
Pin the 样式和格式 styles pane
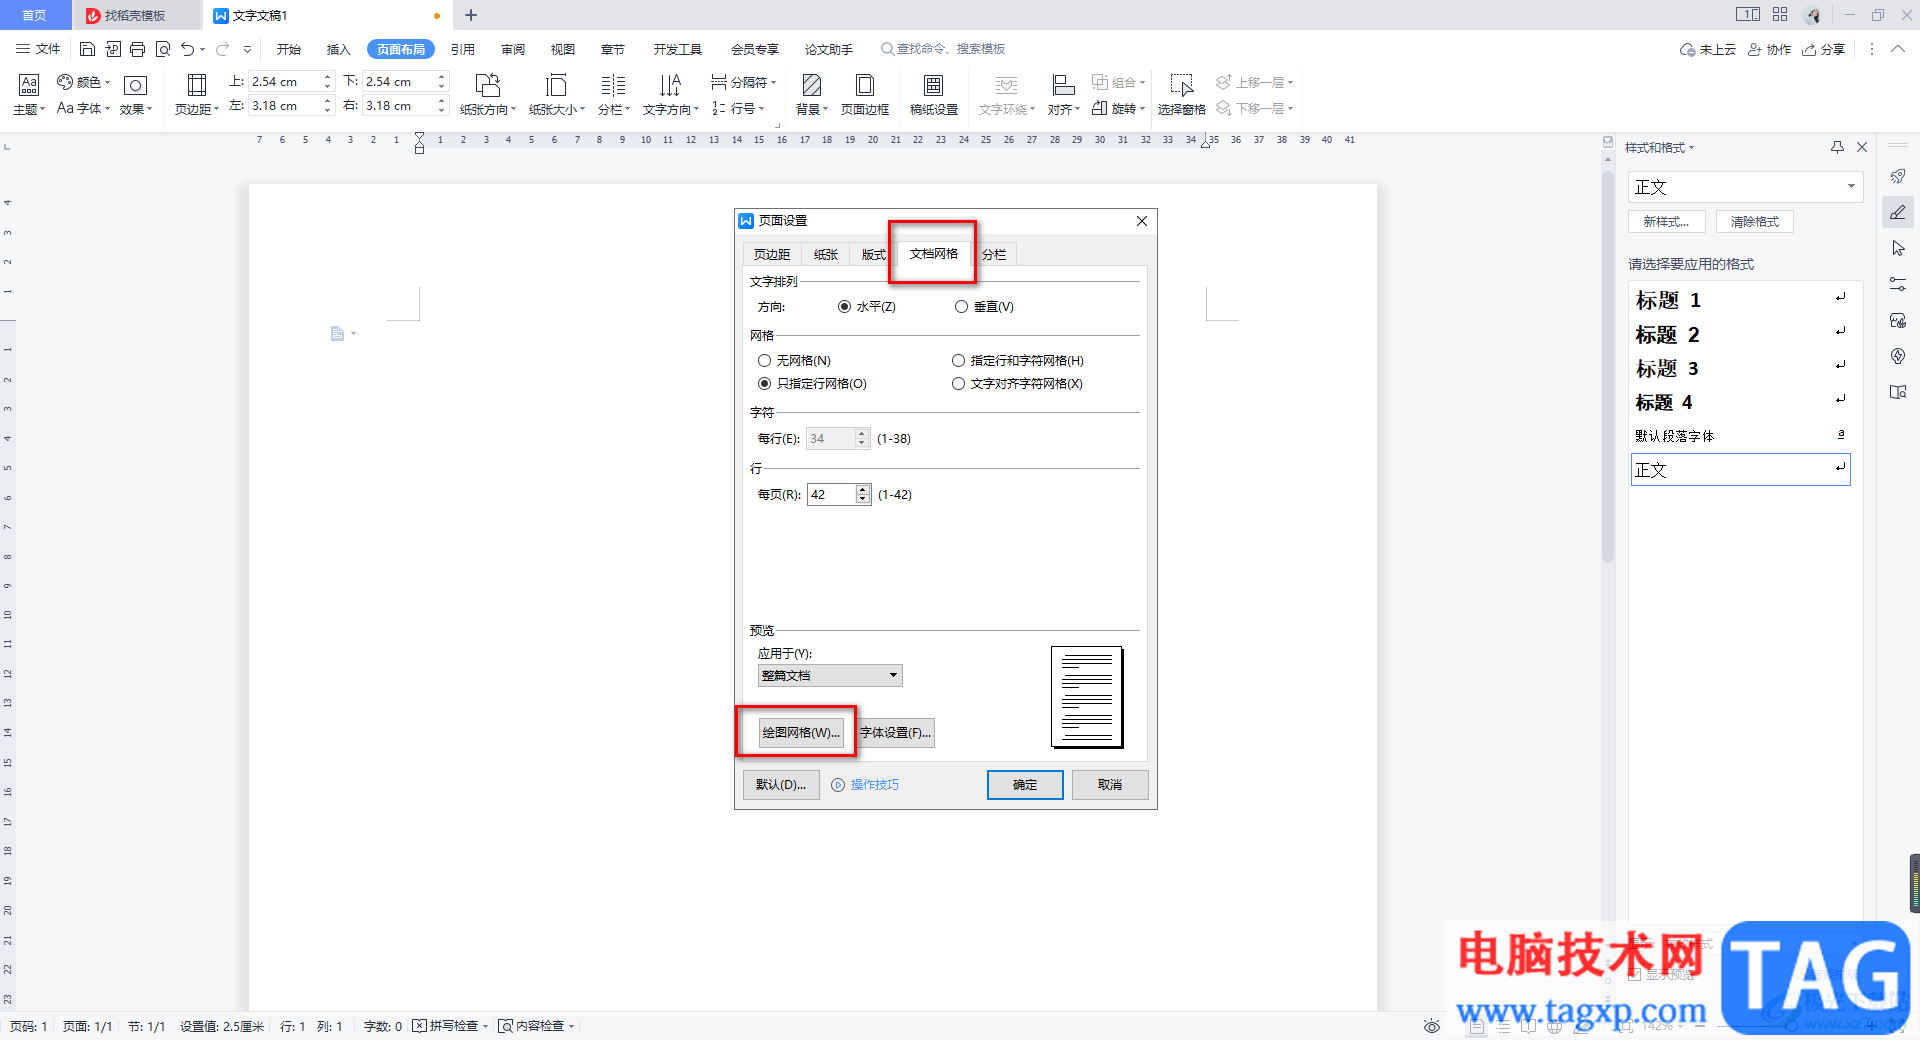coord(1837,147)
